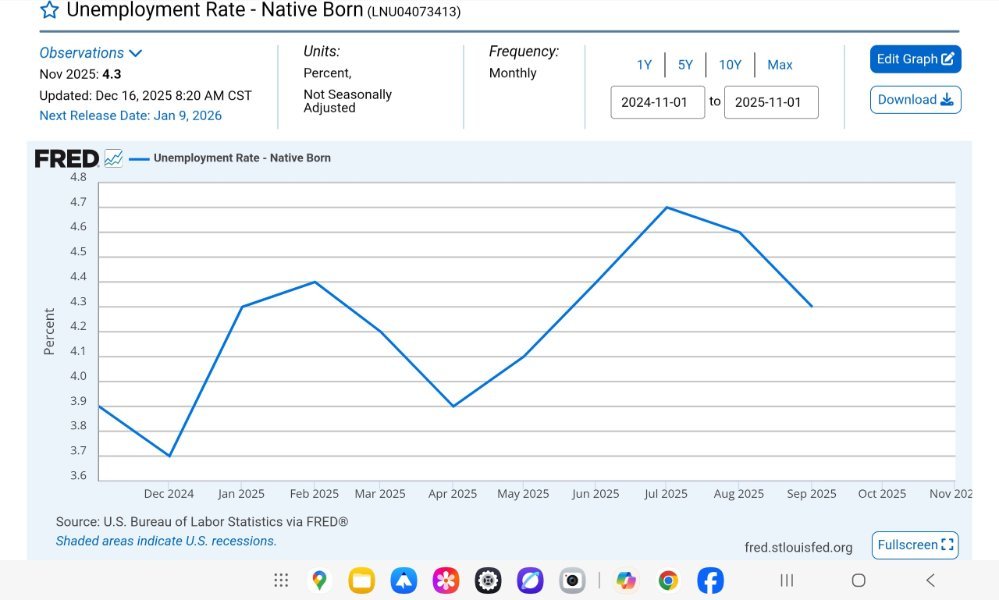Open the app drawer grid icon
The height and width of the screenshot is (600, 999).
(281, 580)
